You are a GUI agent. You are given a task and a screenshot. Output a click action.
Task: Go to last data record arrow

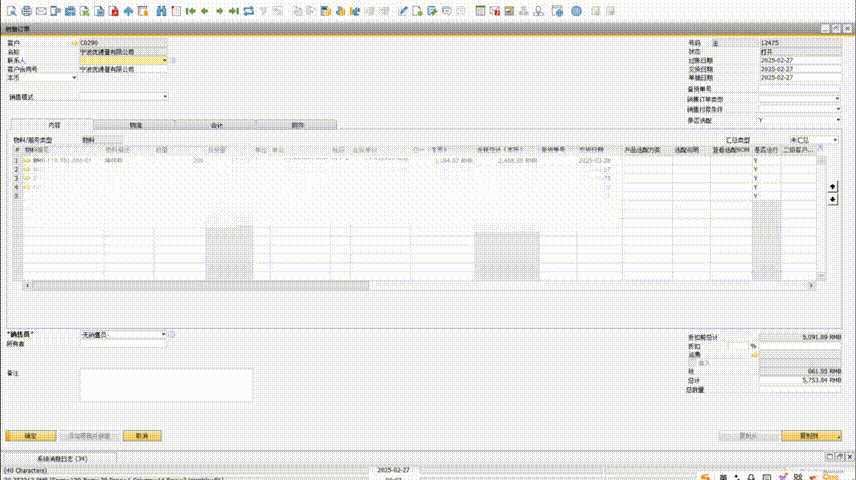233,11
